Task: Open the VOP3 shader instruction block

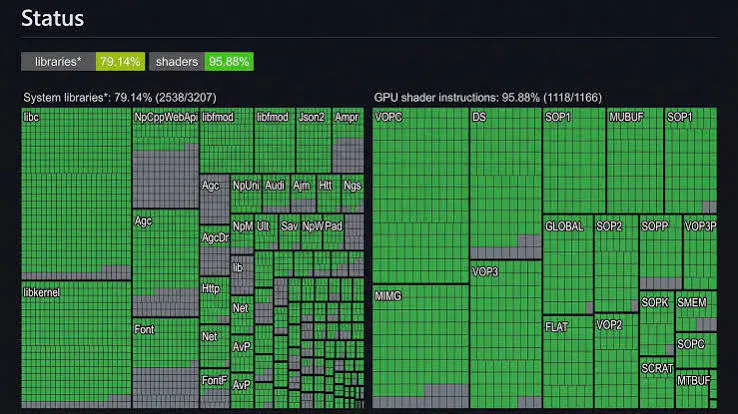Action: coord(506,334)
